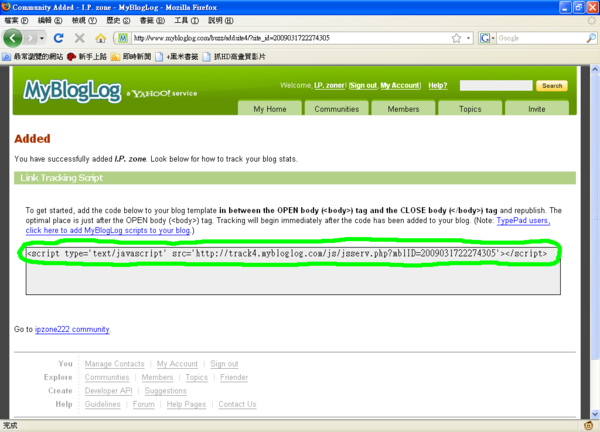Open the 新手上路 bookmark
Screen dimensions: 600x432
(x=87, y=57)
